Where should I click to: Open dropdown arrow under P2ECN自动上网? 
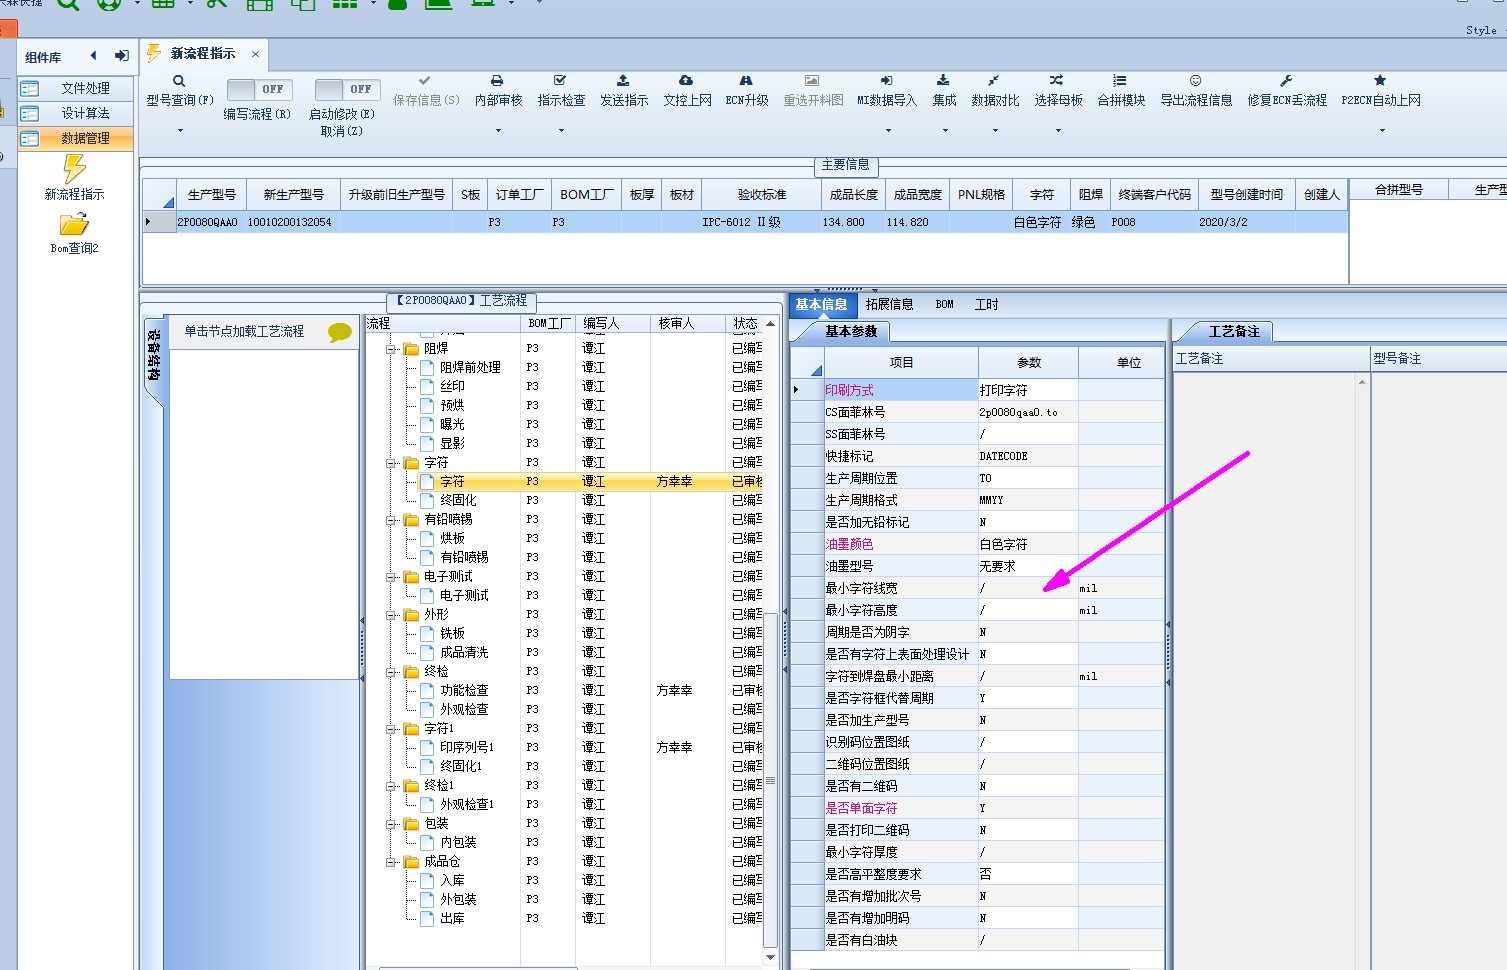1382,131
